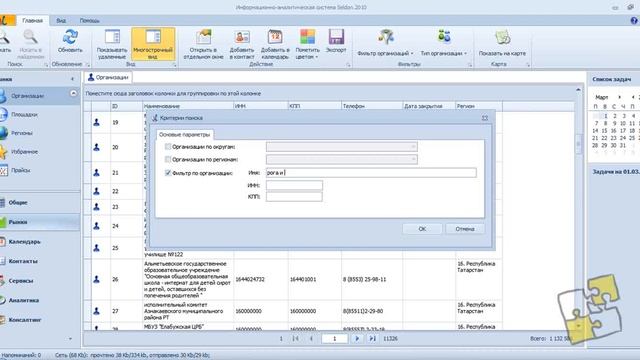Sort by Наименование column header
The image size is (640, 360).
[x=188, y=106]
